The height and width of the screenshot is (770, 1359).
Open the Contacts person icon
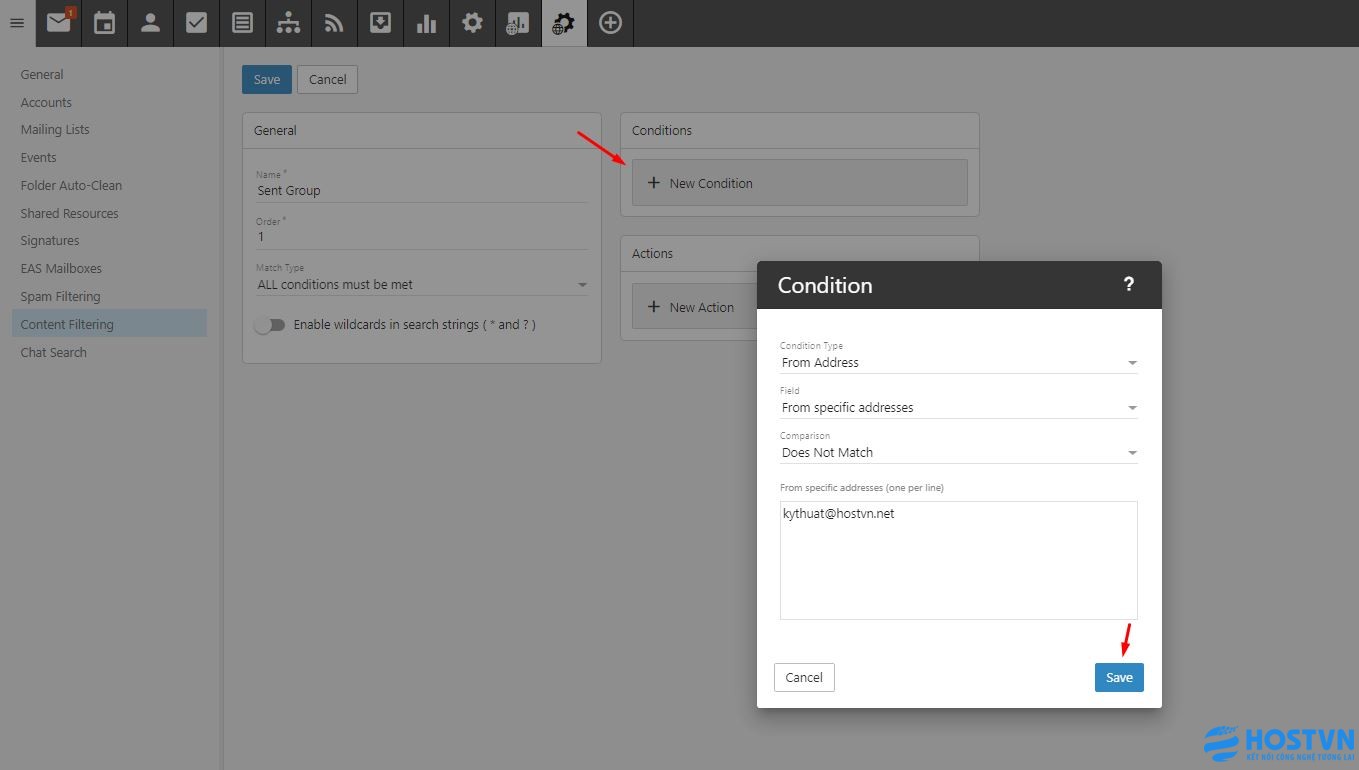(x=150, y=23)
